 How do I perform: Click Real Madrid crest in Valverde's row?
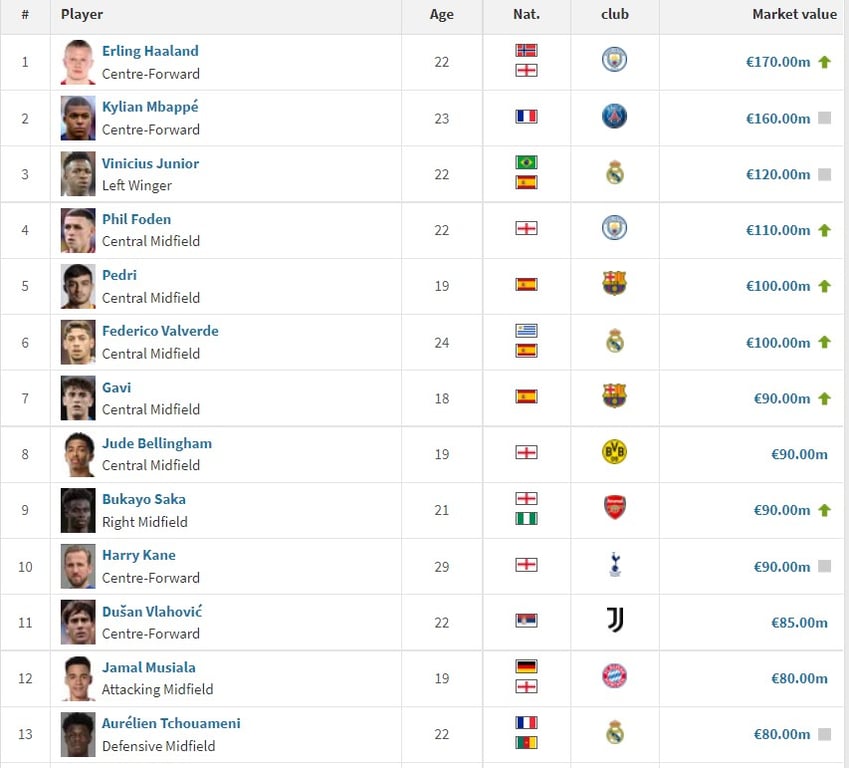tap(615, 340)
